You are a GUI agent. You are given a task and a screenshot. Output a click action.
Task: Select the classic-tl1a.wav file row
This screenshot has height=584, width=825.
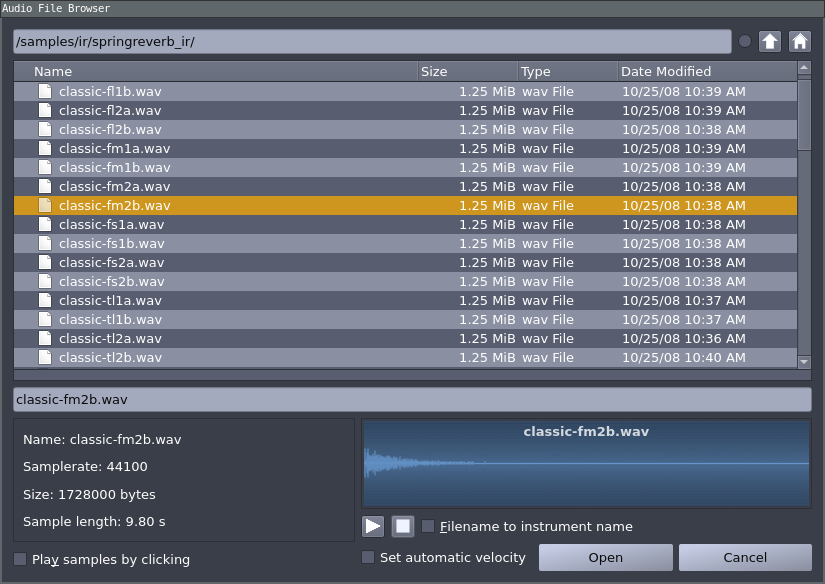coord(110,300)
